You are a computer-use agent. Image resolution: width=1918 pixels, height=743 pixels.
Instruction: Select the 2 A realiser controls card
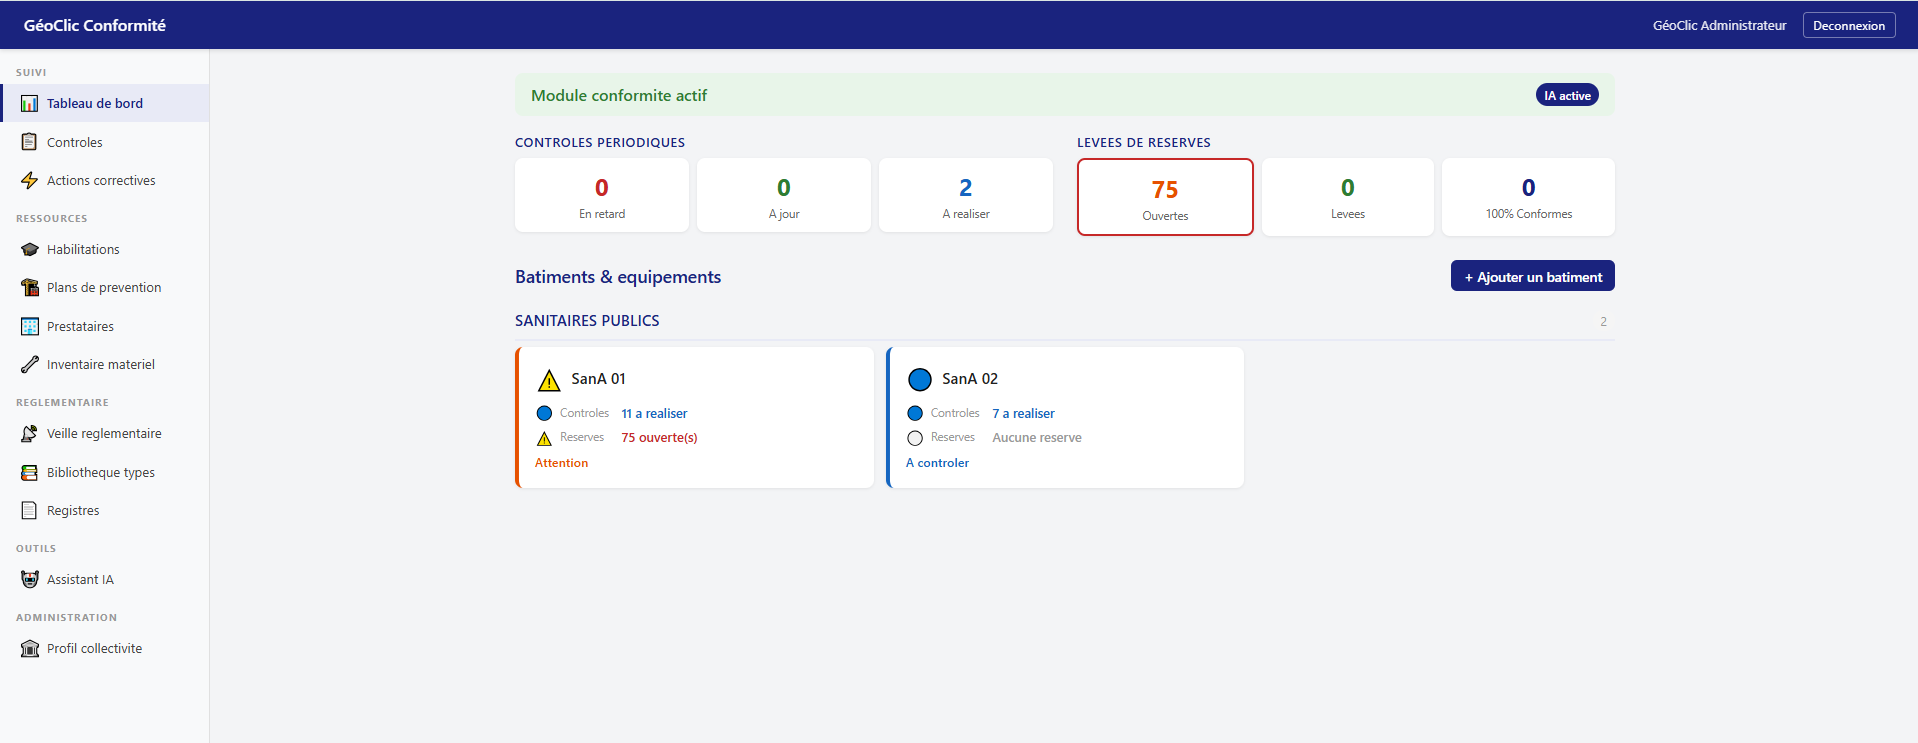[965, 196]
